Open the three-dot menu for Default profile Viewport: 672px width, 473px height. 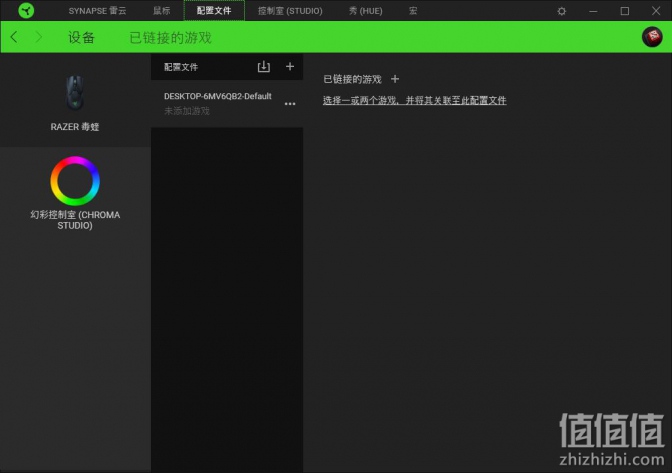click(290, 104)
